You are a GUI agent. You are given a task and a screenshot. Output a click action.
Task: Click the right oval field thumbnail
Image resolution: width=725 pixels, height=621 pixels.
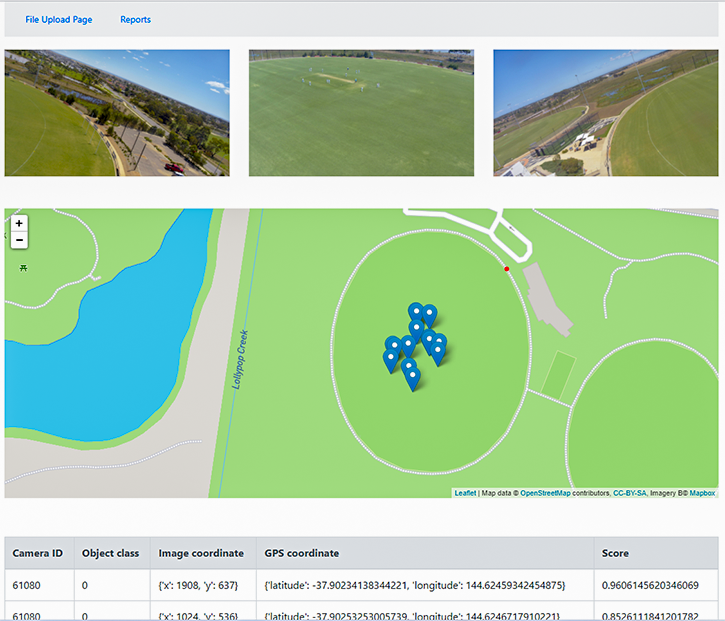[606, 113]
